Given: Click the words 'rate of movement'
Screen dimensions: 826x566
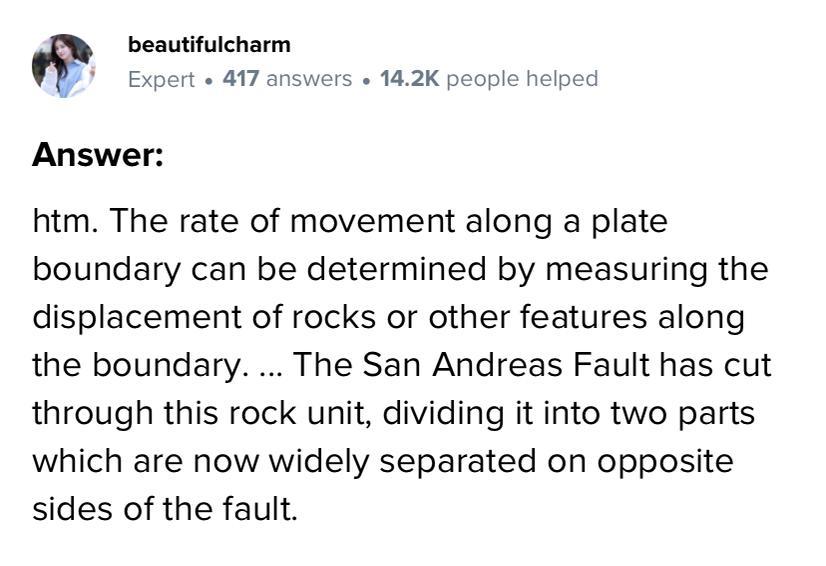Looking at the screenshot, I should [317, 221].
